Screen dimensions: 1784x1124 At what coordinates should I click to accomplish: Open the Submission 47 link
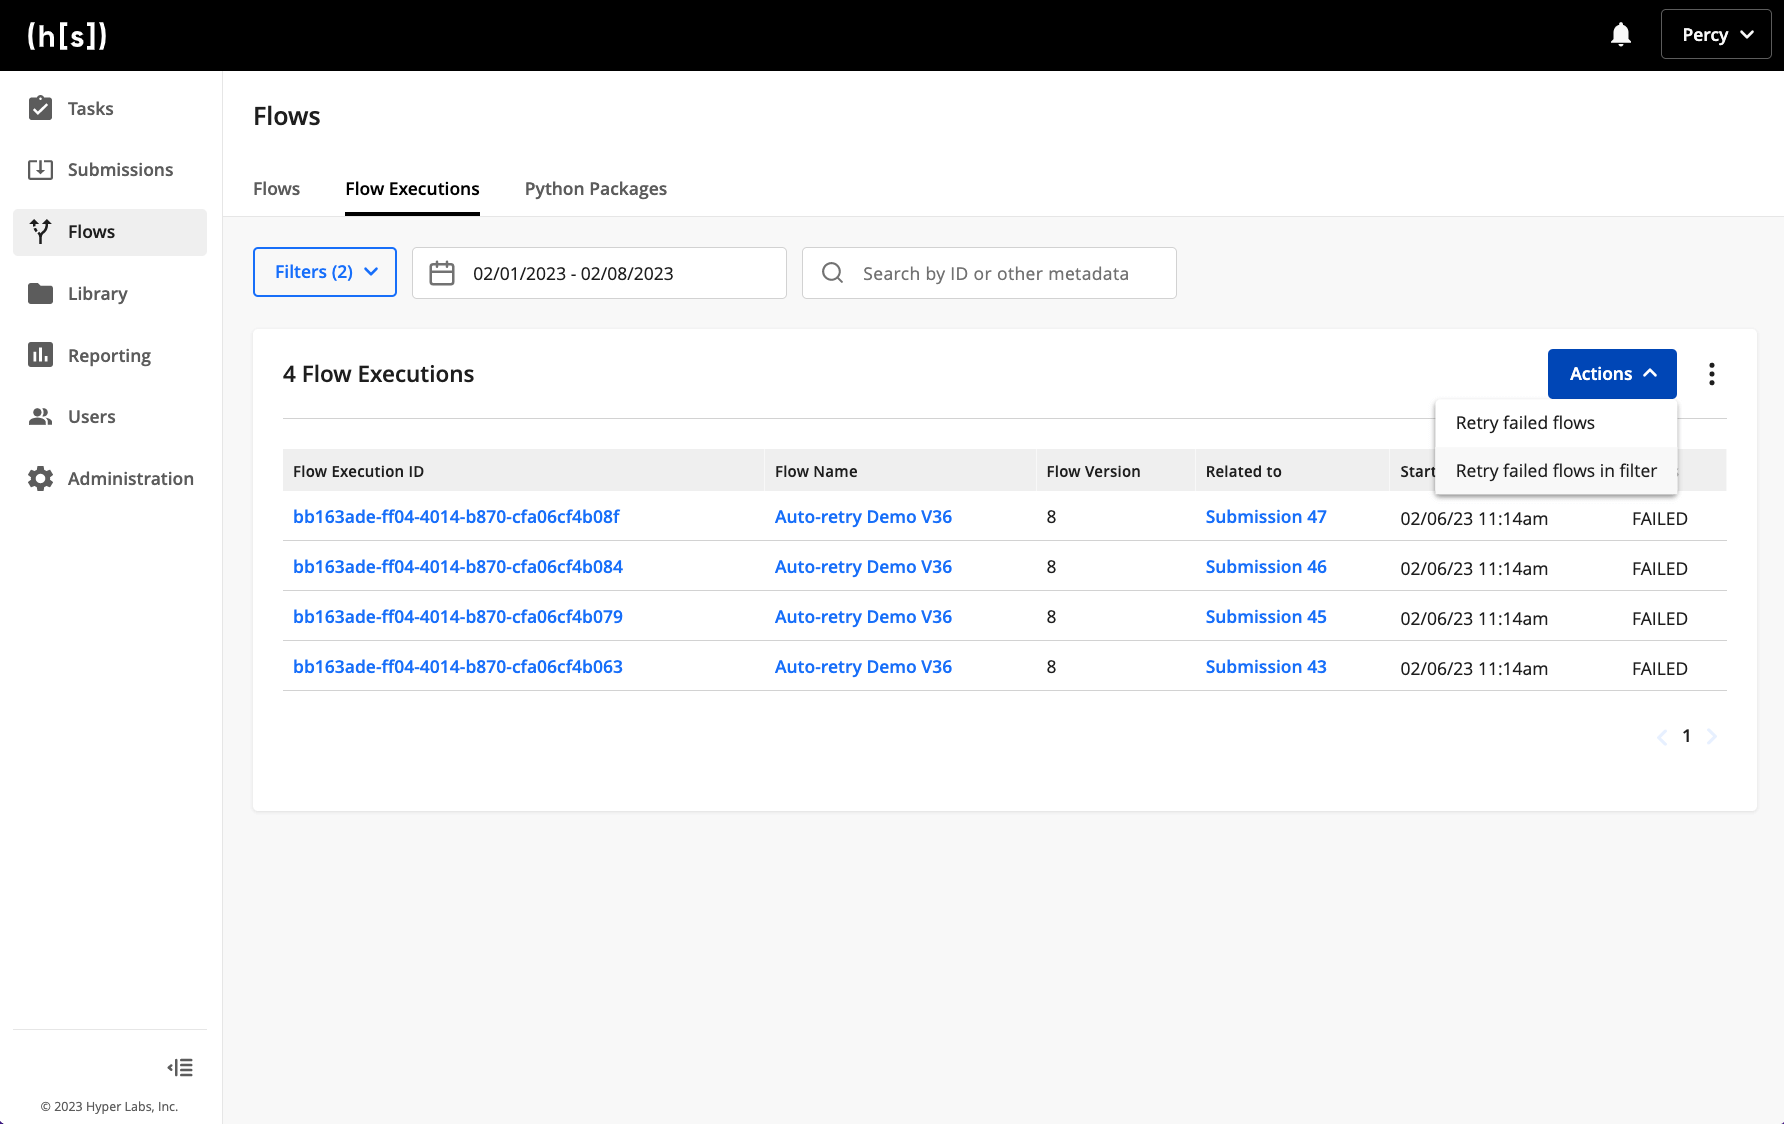click(1266, 517)
